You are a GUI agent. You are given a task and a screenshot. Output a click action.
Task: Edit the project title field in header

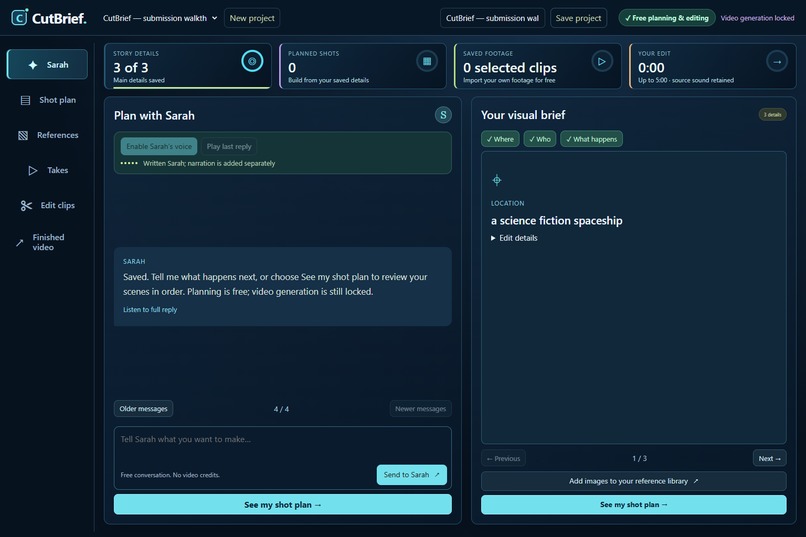[492, 18]
